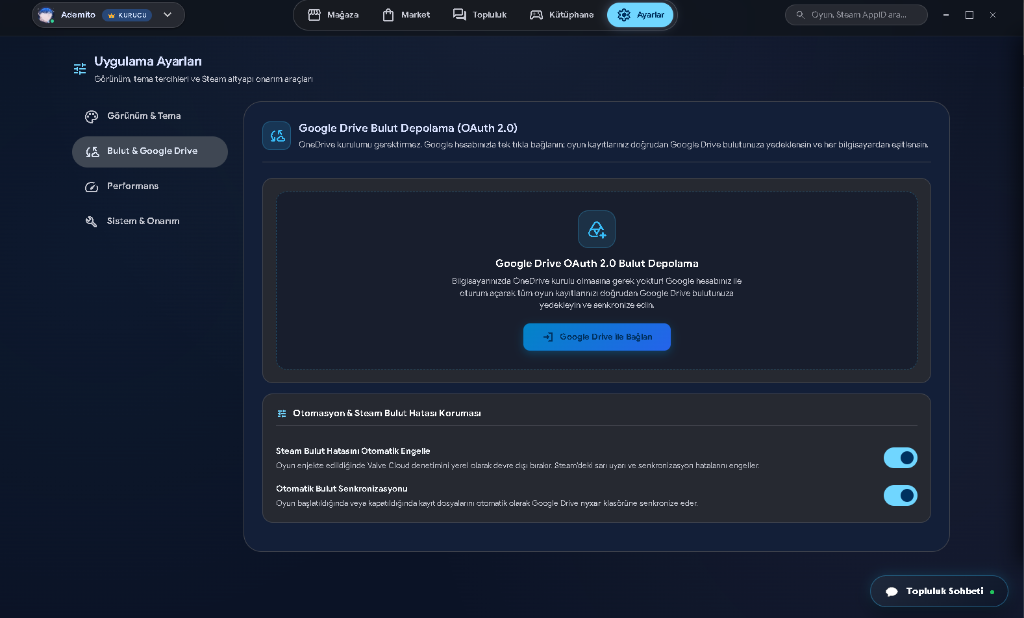
Task: Open the Kütüphane library tab
Action: [x=562, y=14]
